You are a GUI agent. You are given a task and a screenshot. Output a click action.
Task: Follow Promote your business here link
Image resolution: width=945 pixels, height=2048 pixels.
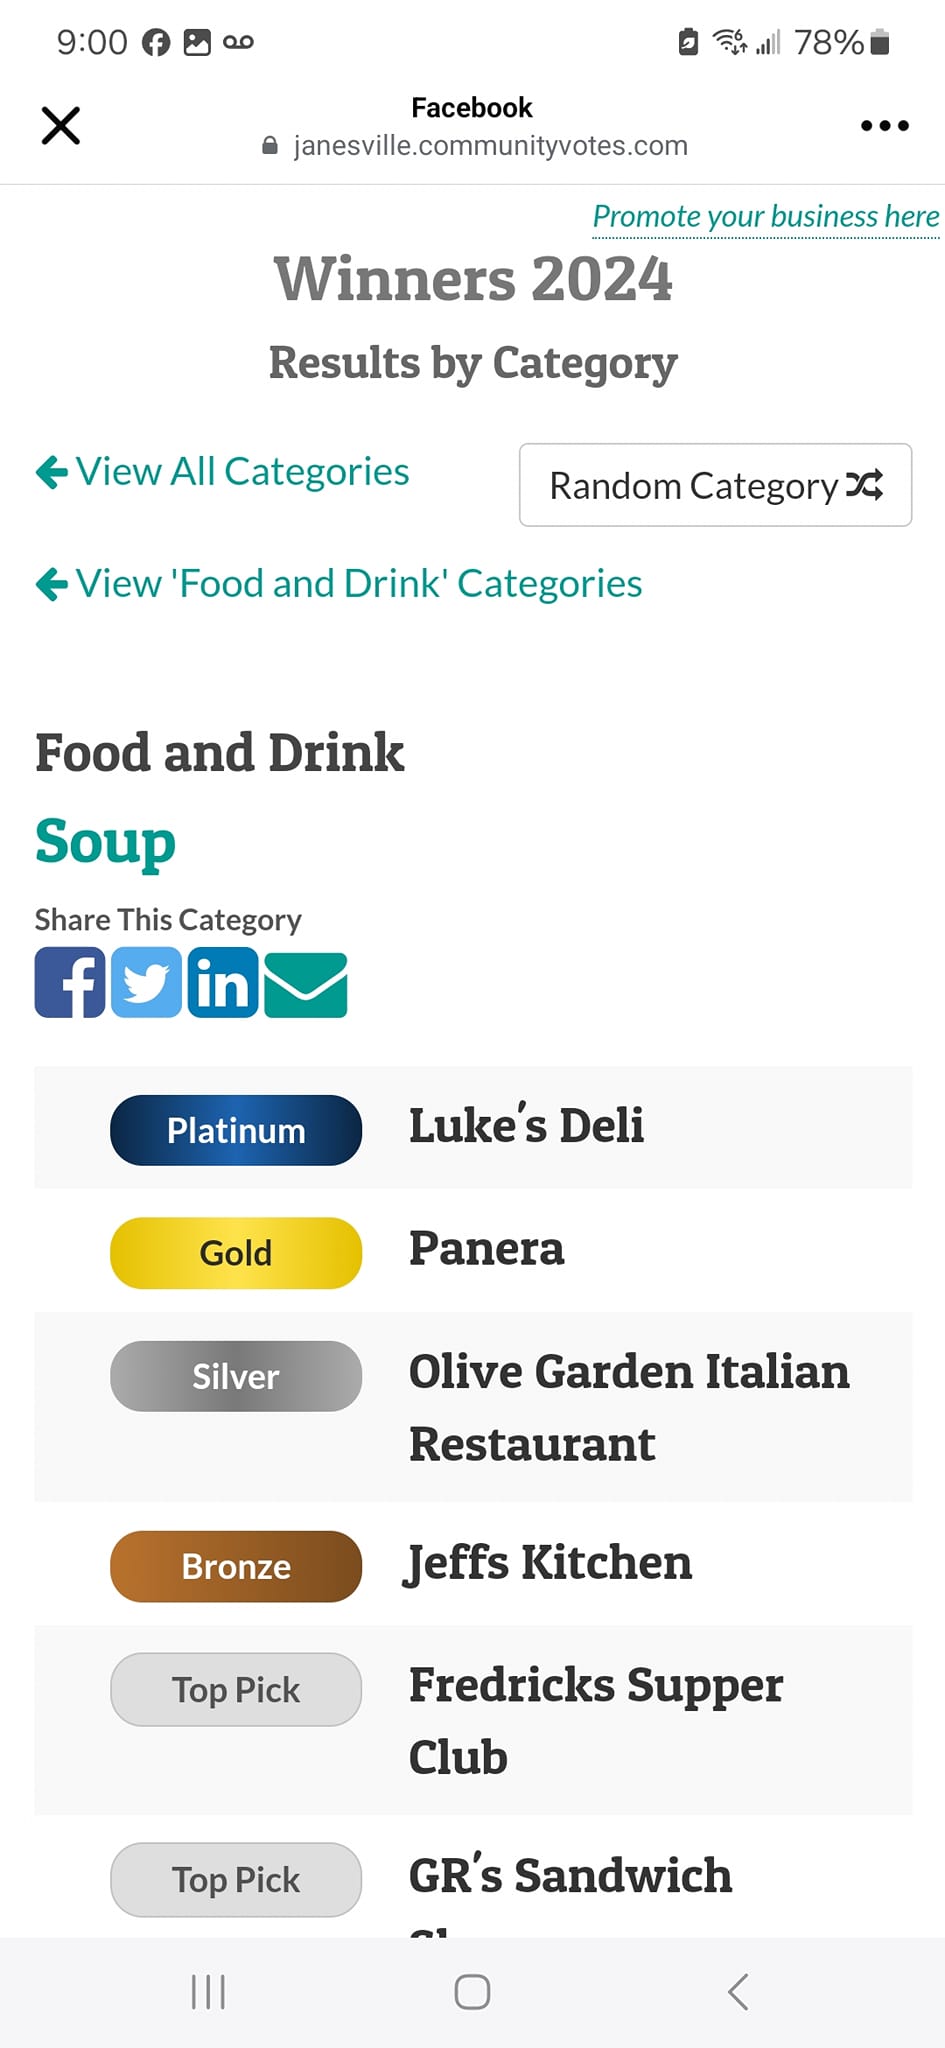[x=766, y=216]
